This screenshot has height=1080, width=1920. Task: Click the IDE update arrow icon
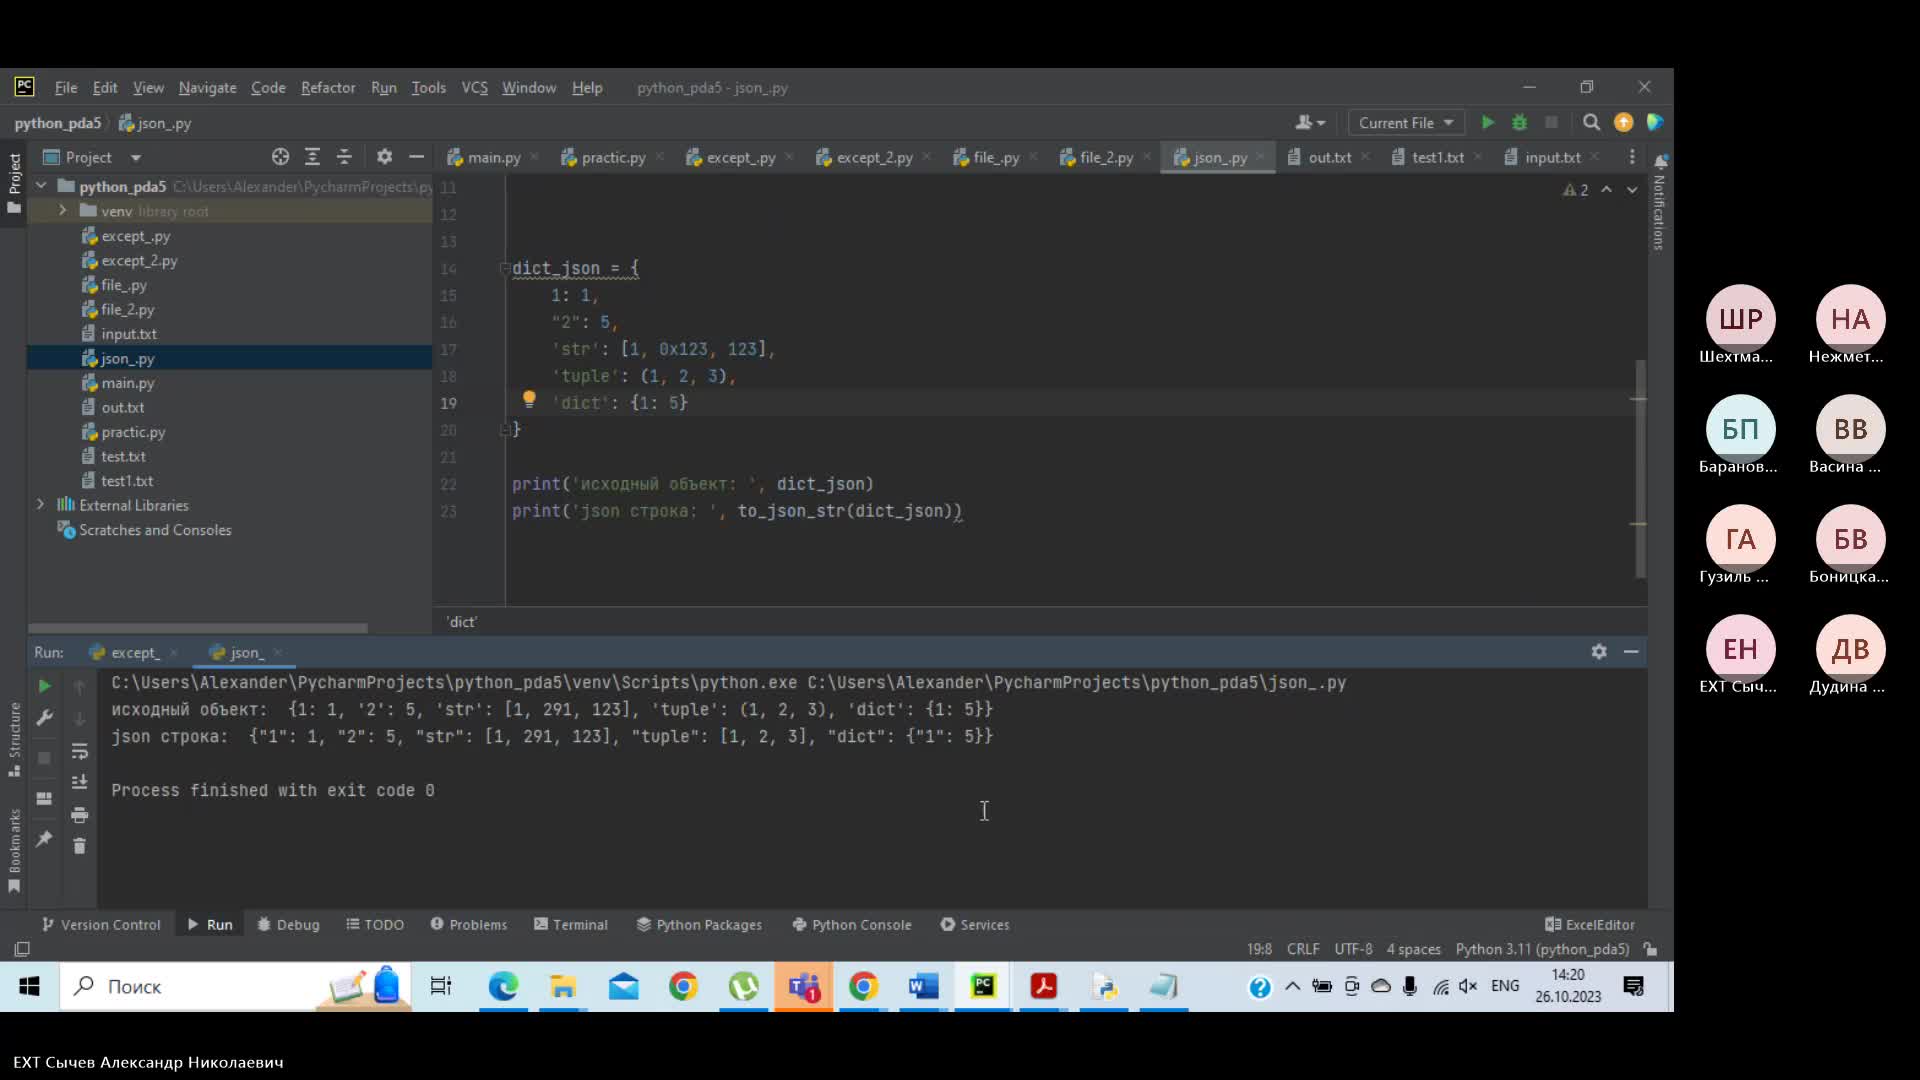click(1623, 123)
